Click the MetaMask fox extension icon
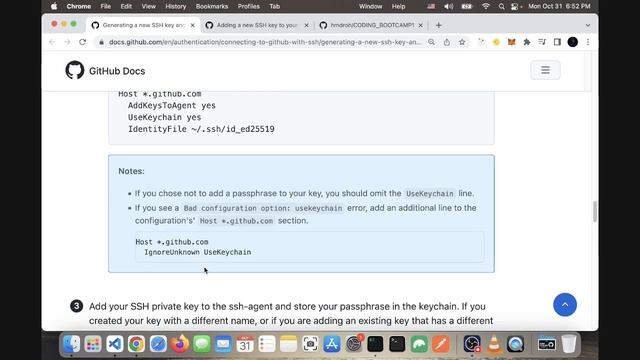Image resolution: width=640 pixels, height=360 pixels. click(x=511, y=42)
